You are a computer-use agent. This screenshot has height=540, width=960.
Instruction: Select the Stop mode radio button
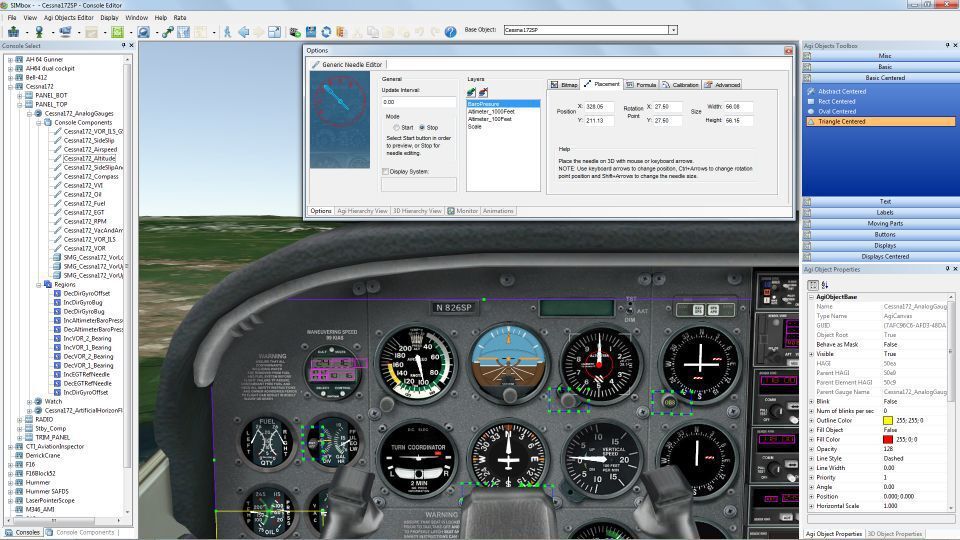[423, 128]
